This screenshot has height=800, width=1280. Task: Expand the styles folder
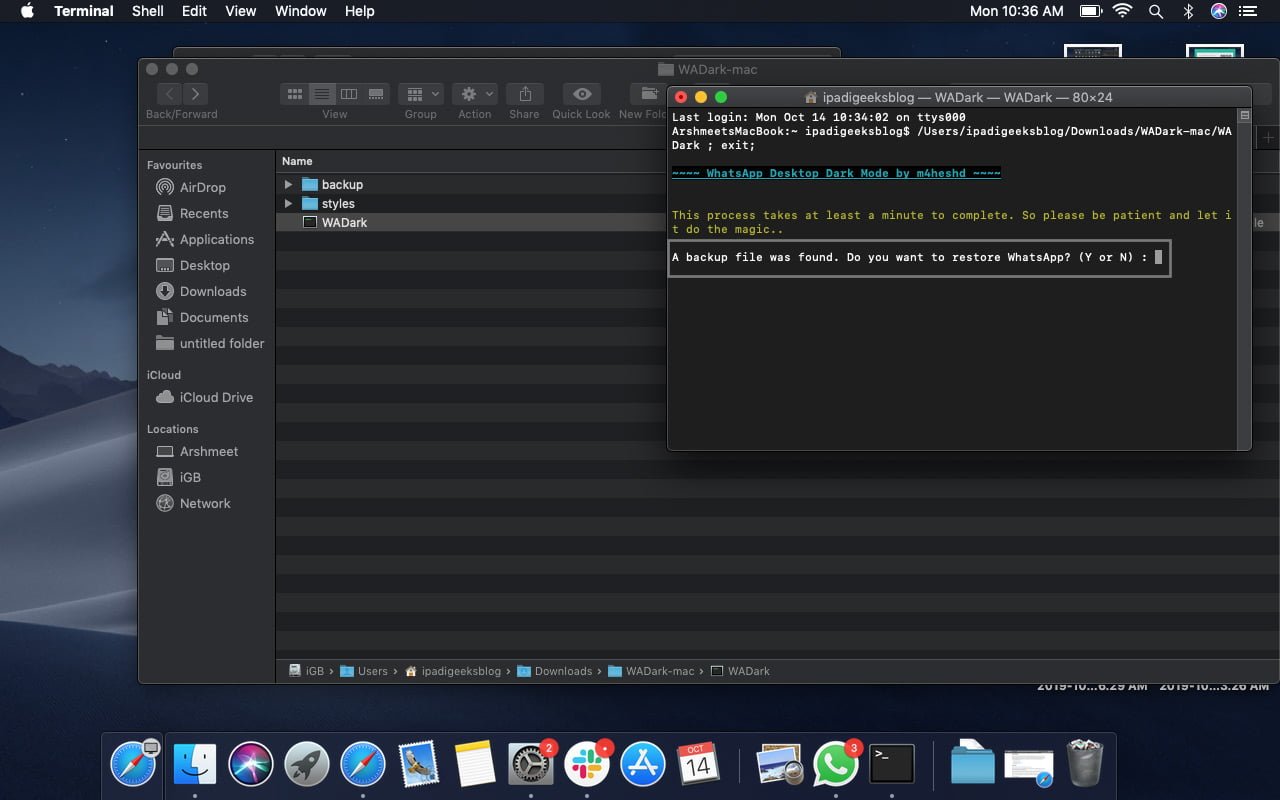[x=288, y=204]
